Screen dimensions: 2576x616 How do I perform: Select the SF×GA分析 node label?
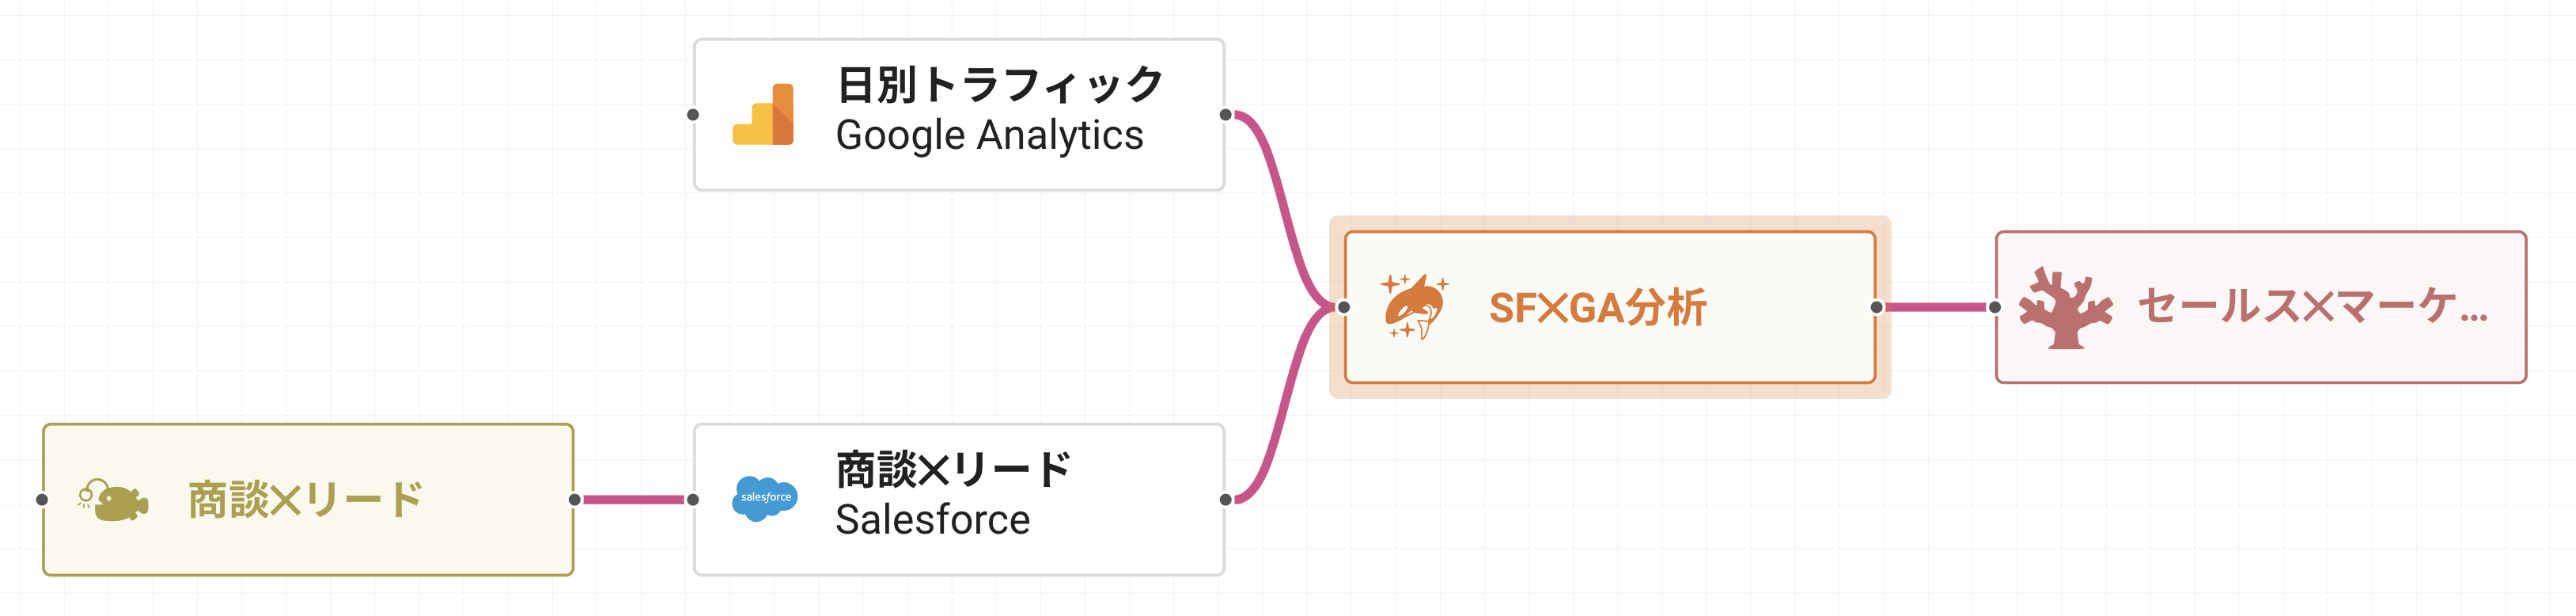1597,308
